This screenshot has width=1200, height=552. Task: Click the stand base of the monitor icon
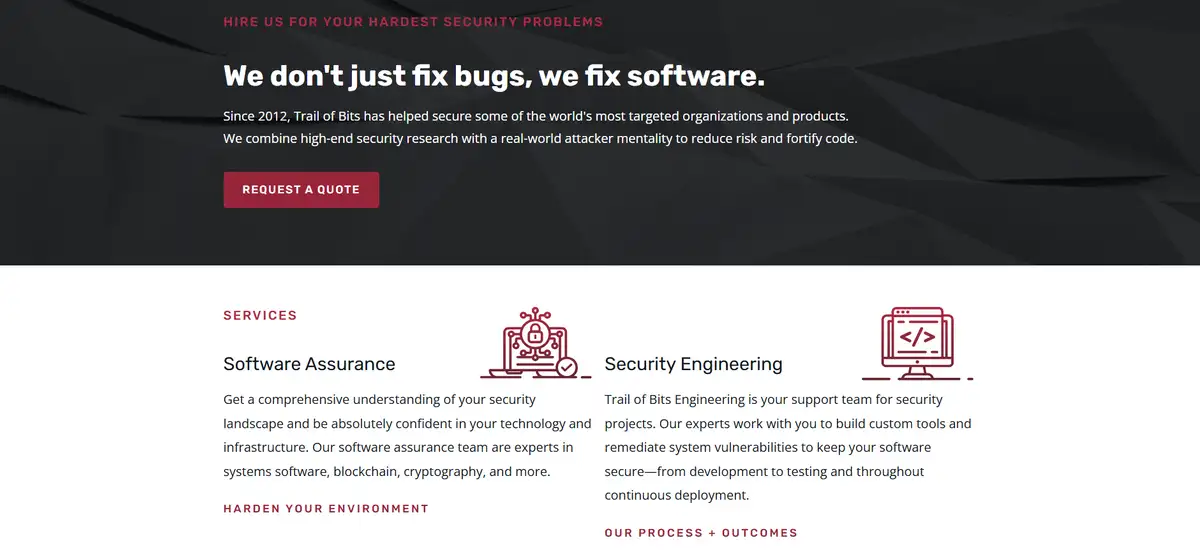click(916, 377)
